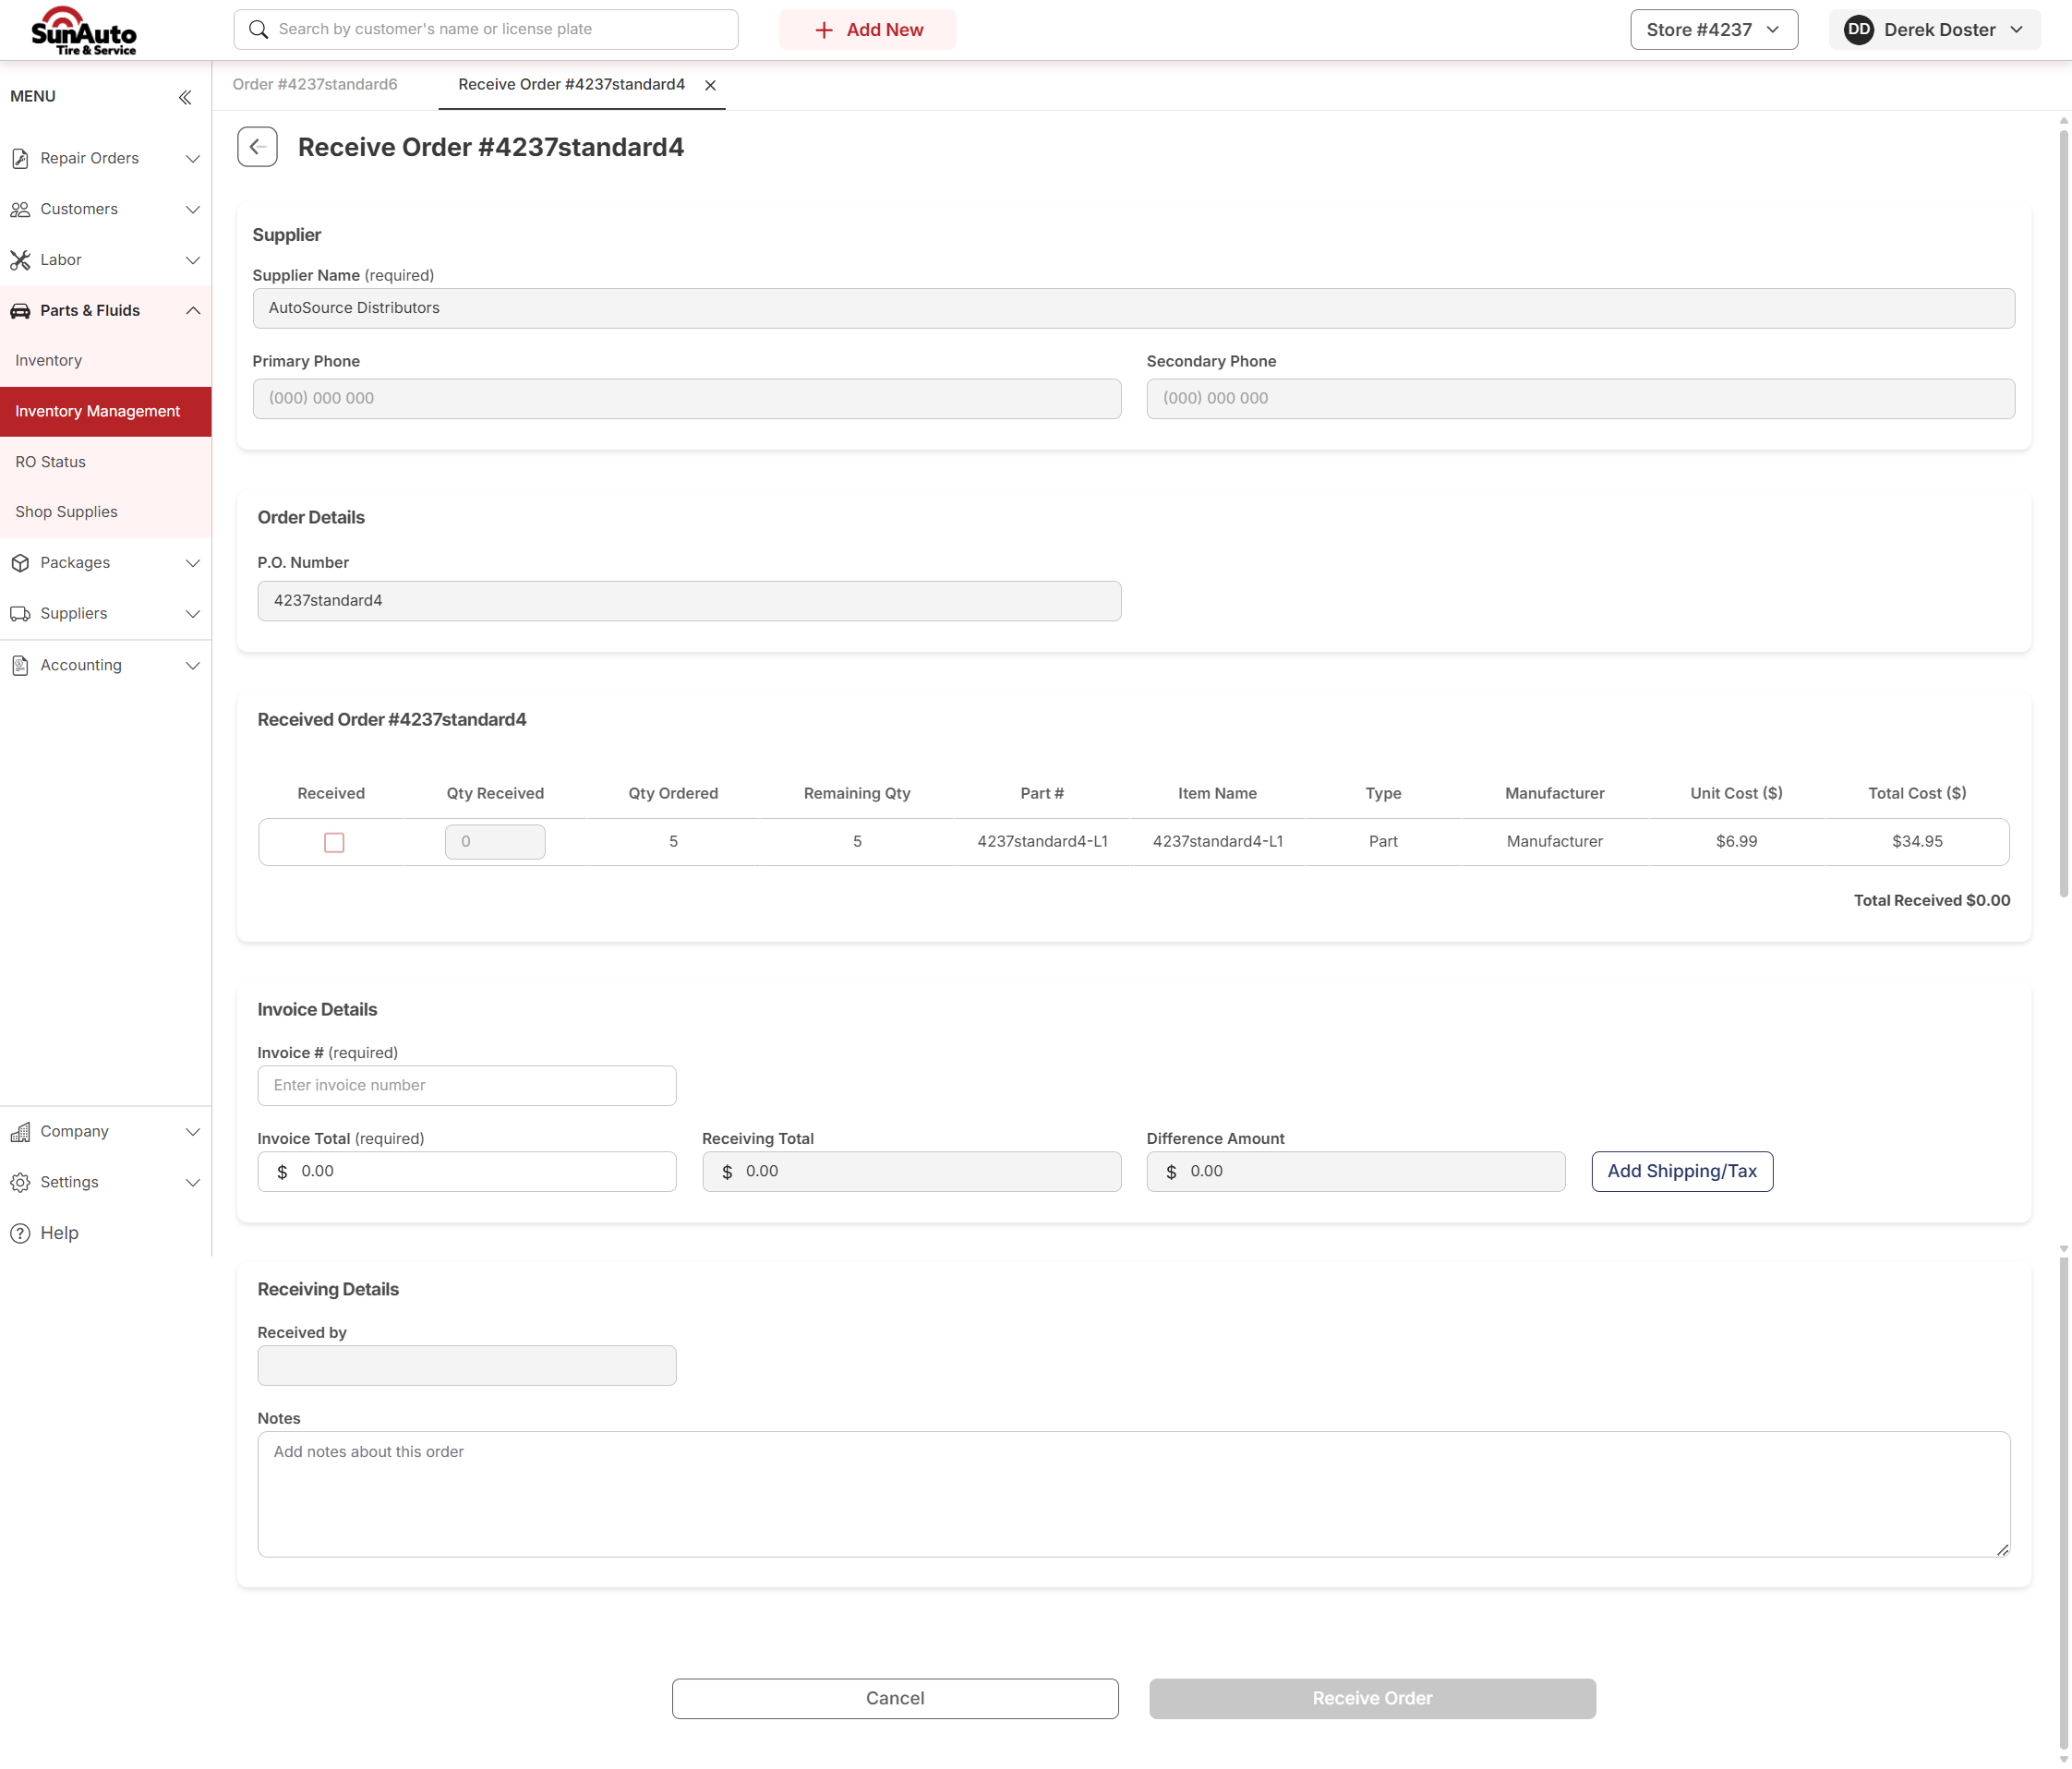Click the Received by field
Screen dimensions: 2072x1769
pyautogui.click(x=467, y=1365)
